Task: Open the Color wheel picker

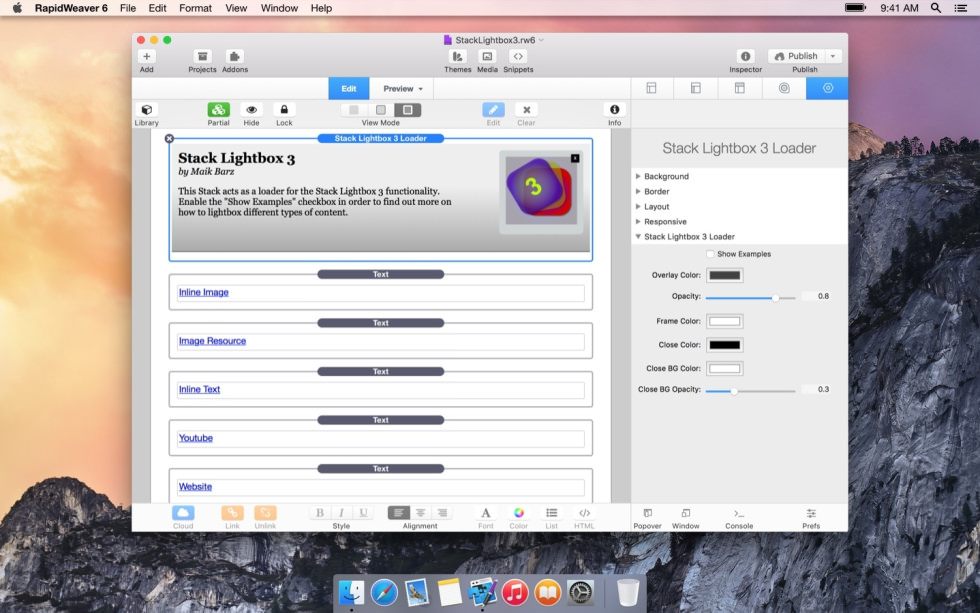Action: click(x=519, y=513)
